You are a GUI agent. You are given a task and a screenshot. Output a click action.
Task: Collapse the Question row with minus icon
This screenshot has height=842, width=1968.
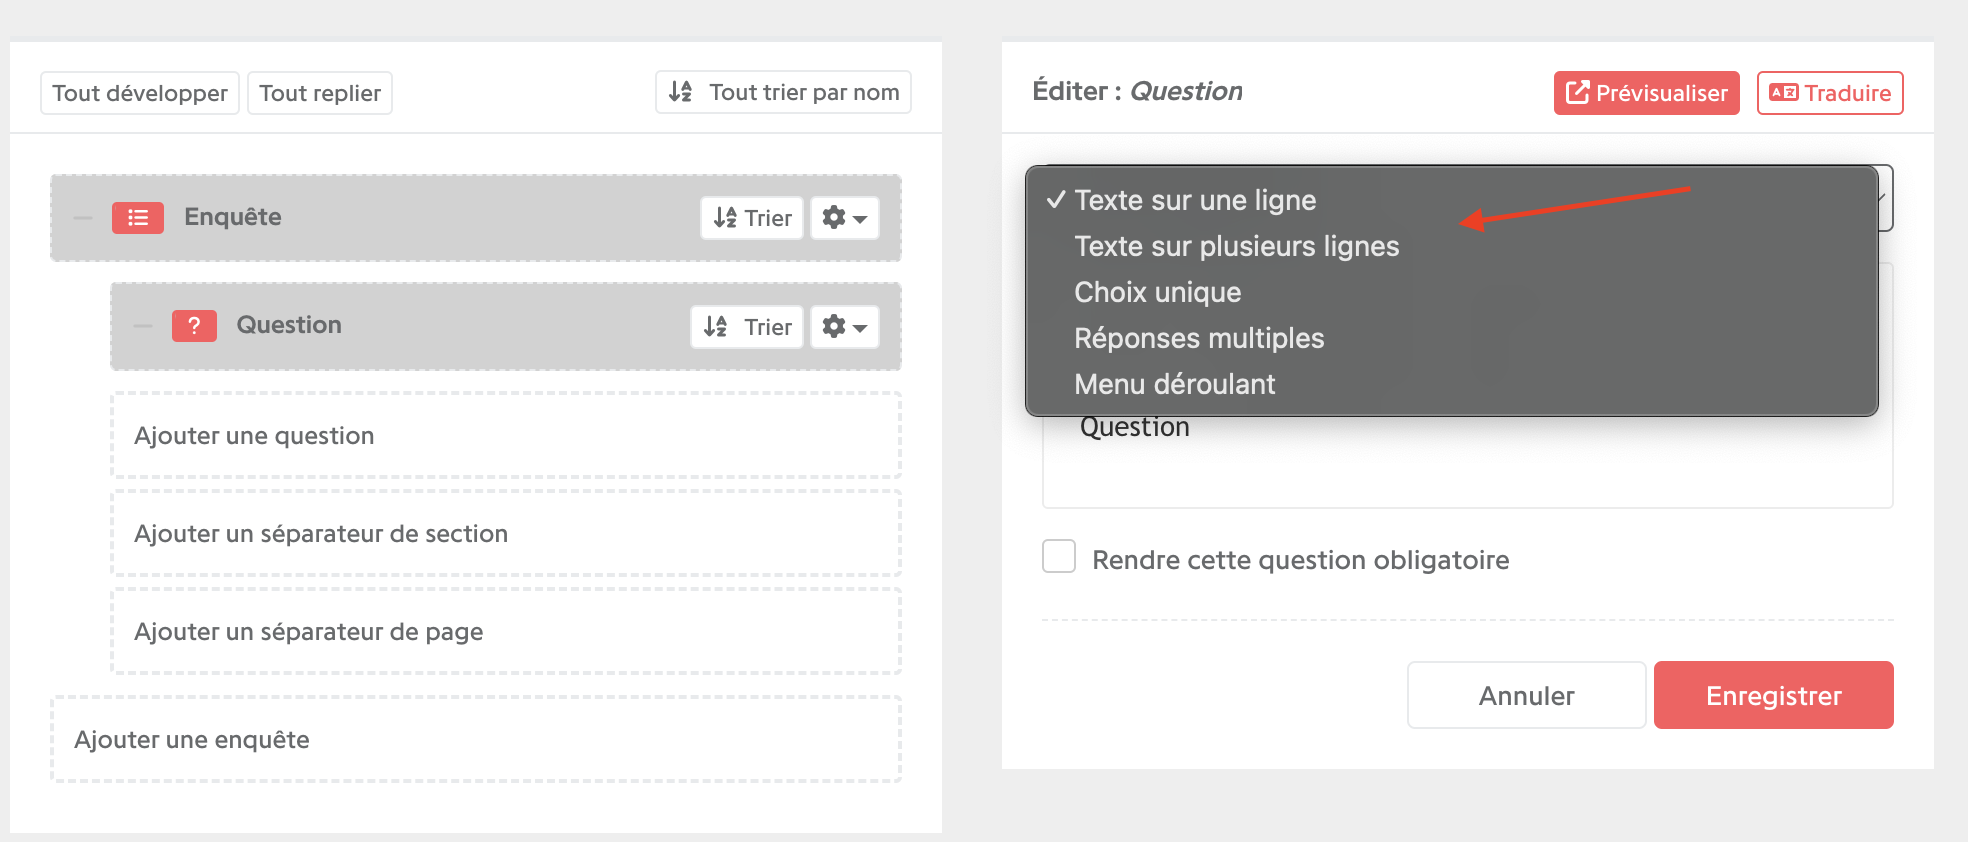coord(143,326)
